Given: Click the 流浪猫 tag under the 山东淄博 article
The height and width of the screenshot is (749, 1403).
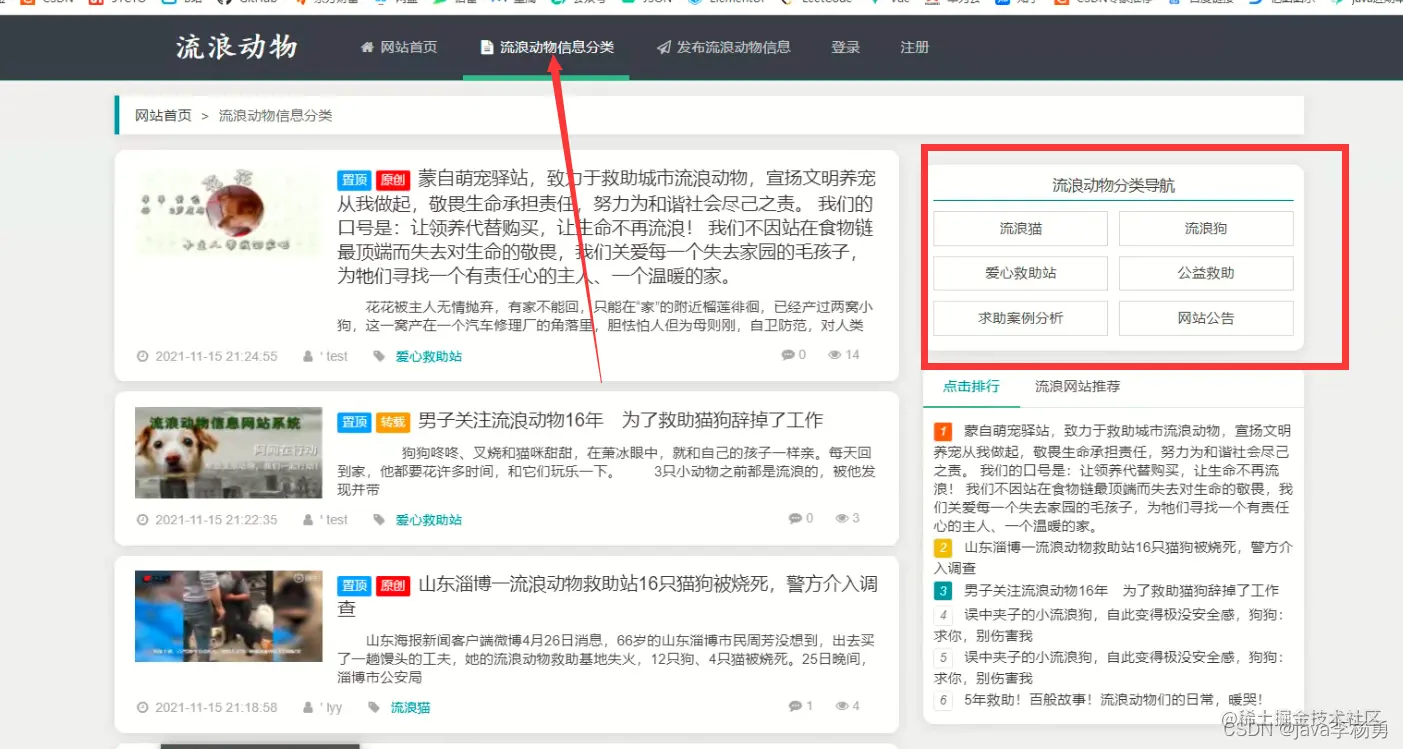Looking at the screenshot, I should (410, 707).
